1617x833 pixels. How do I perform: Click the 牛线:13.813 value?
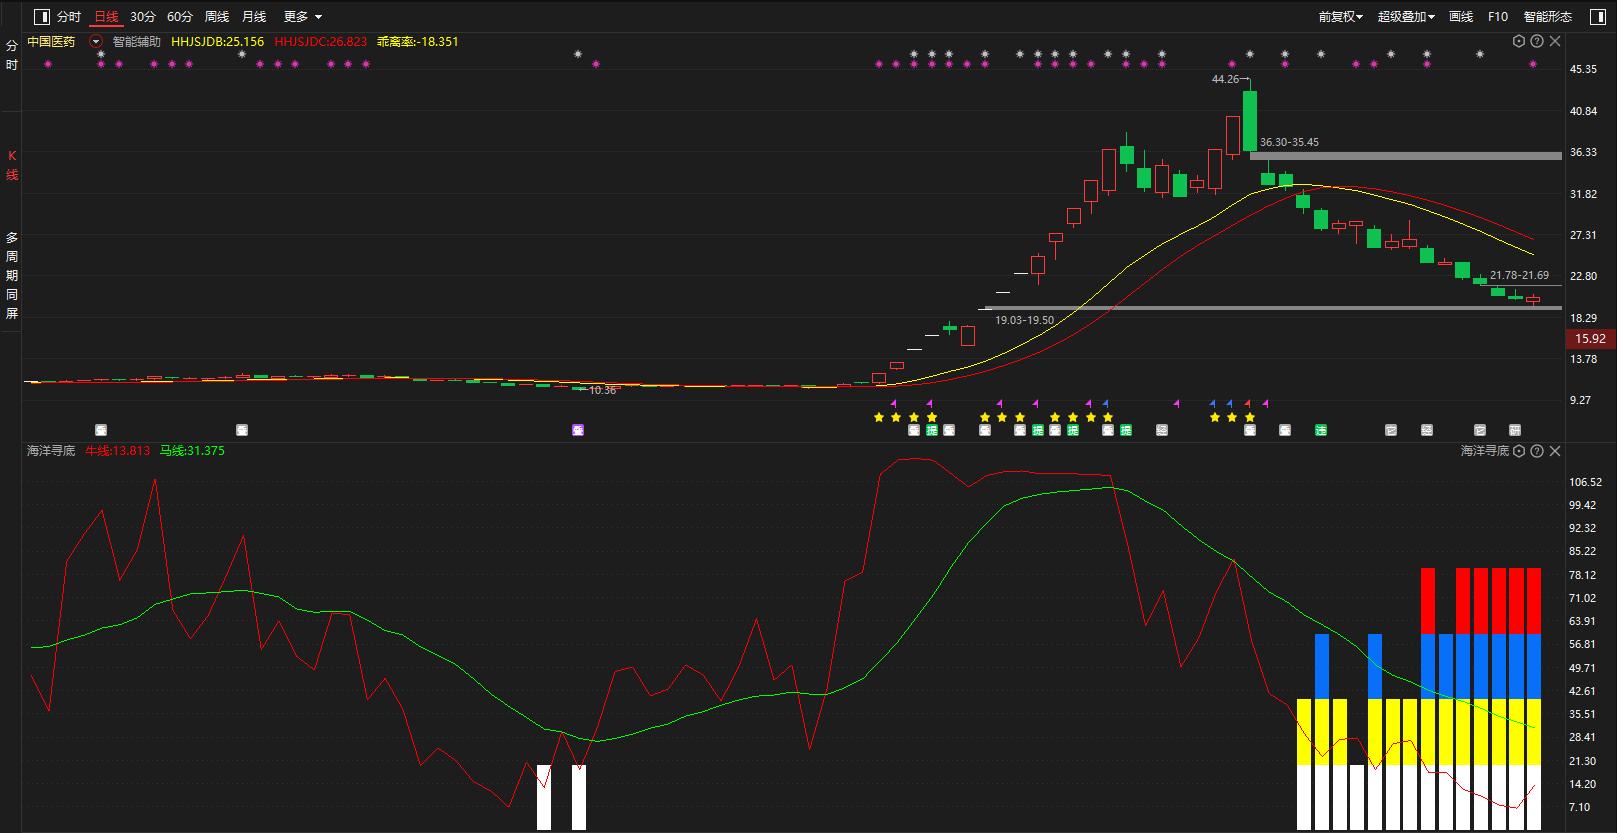[x=118, y=451]
